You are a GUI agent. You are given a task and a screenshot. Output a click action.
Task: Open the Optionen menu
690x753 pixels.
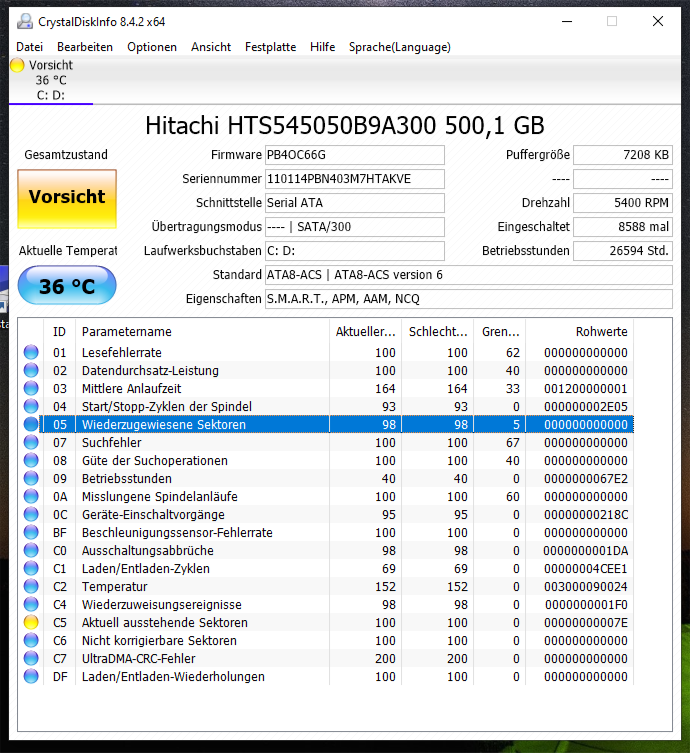pos(152,47)
